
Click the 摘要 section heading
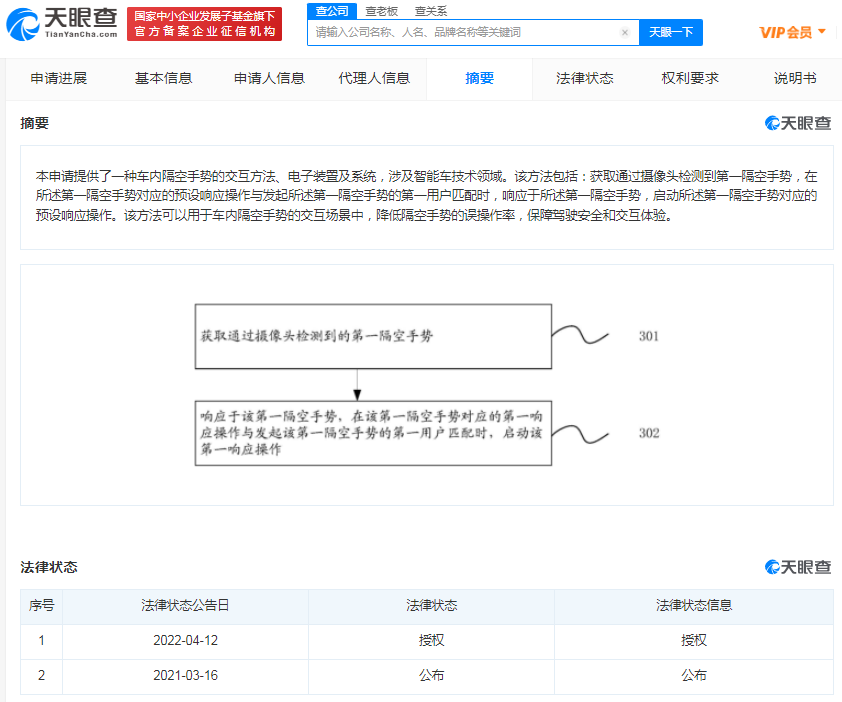coord(34,124)
